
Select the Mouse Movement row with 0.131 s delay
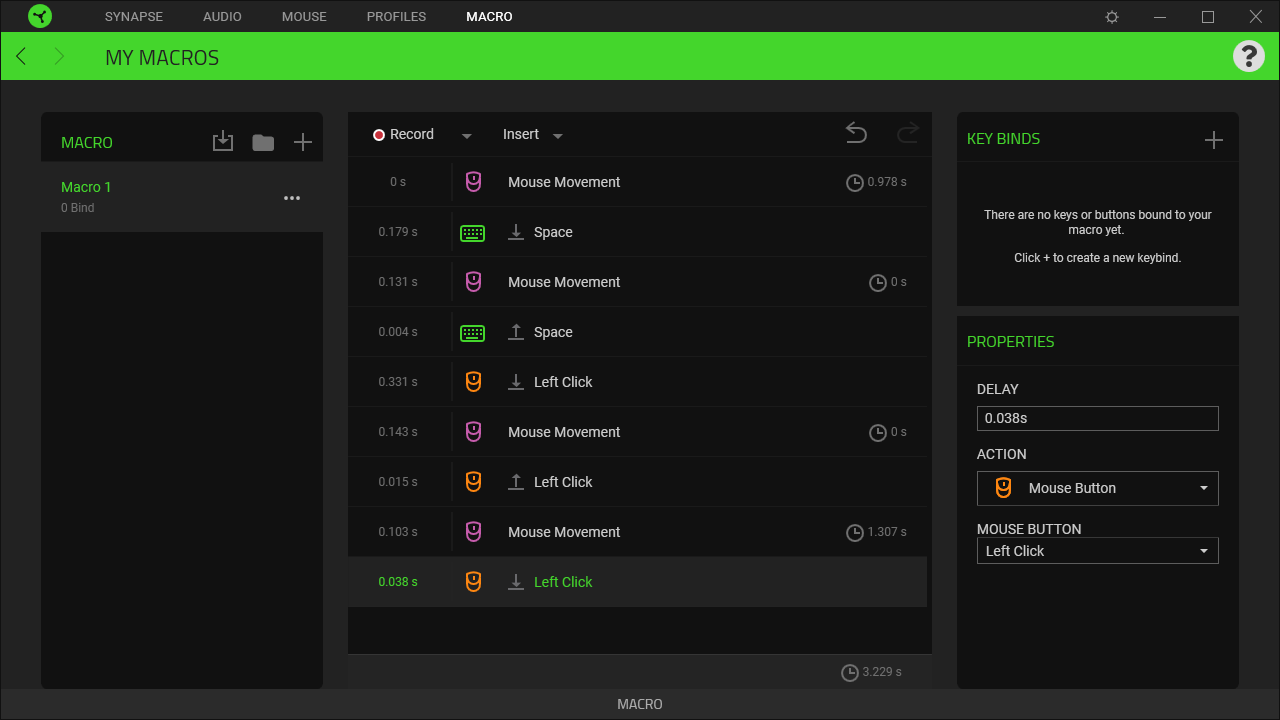coord(637,282)
